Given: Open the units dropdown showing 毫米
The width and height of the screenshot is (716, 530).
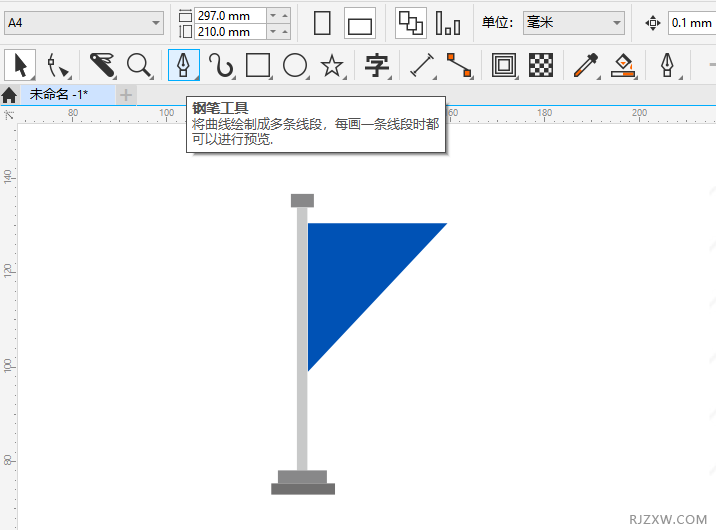Looking at the screenshot, I should coord(574,22).
